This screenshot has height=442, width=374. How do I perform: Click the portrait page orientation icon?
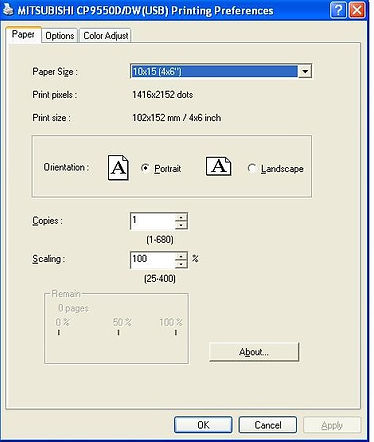(x=118, y=167)
